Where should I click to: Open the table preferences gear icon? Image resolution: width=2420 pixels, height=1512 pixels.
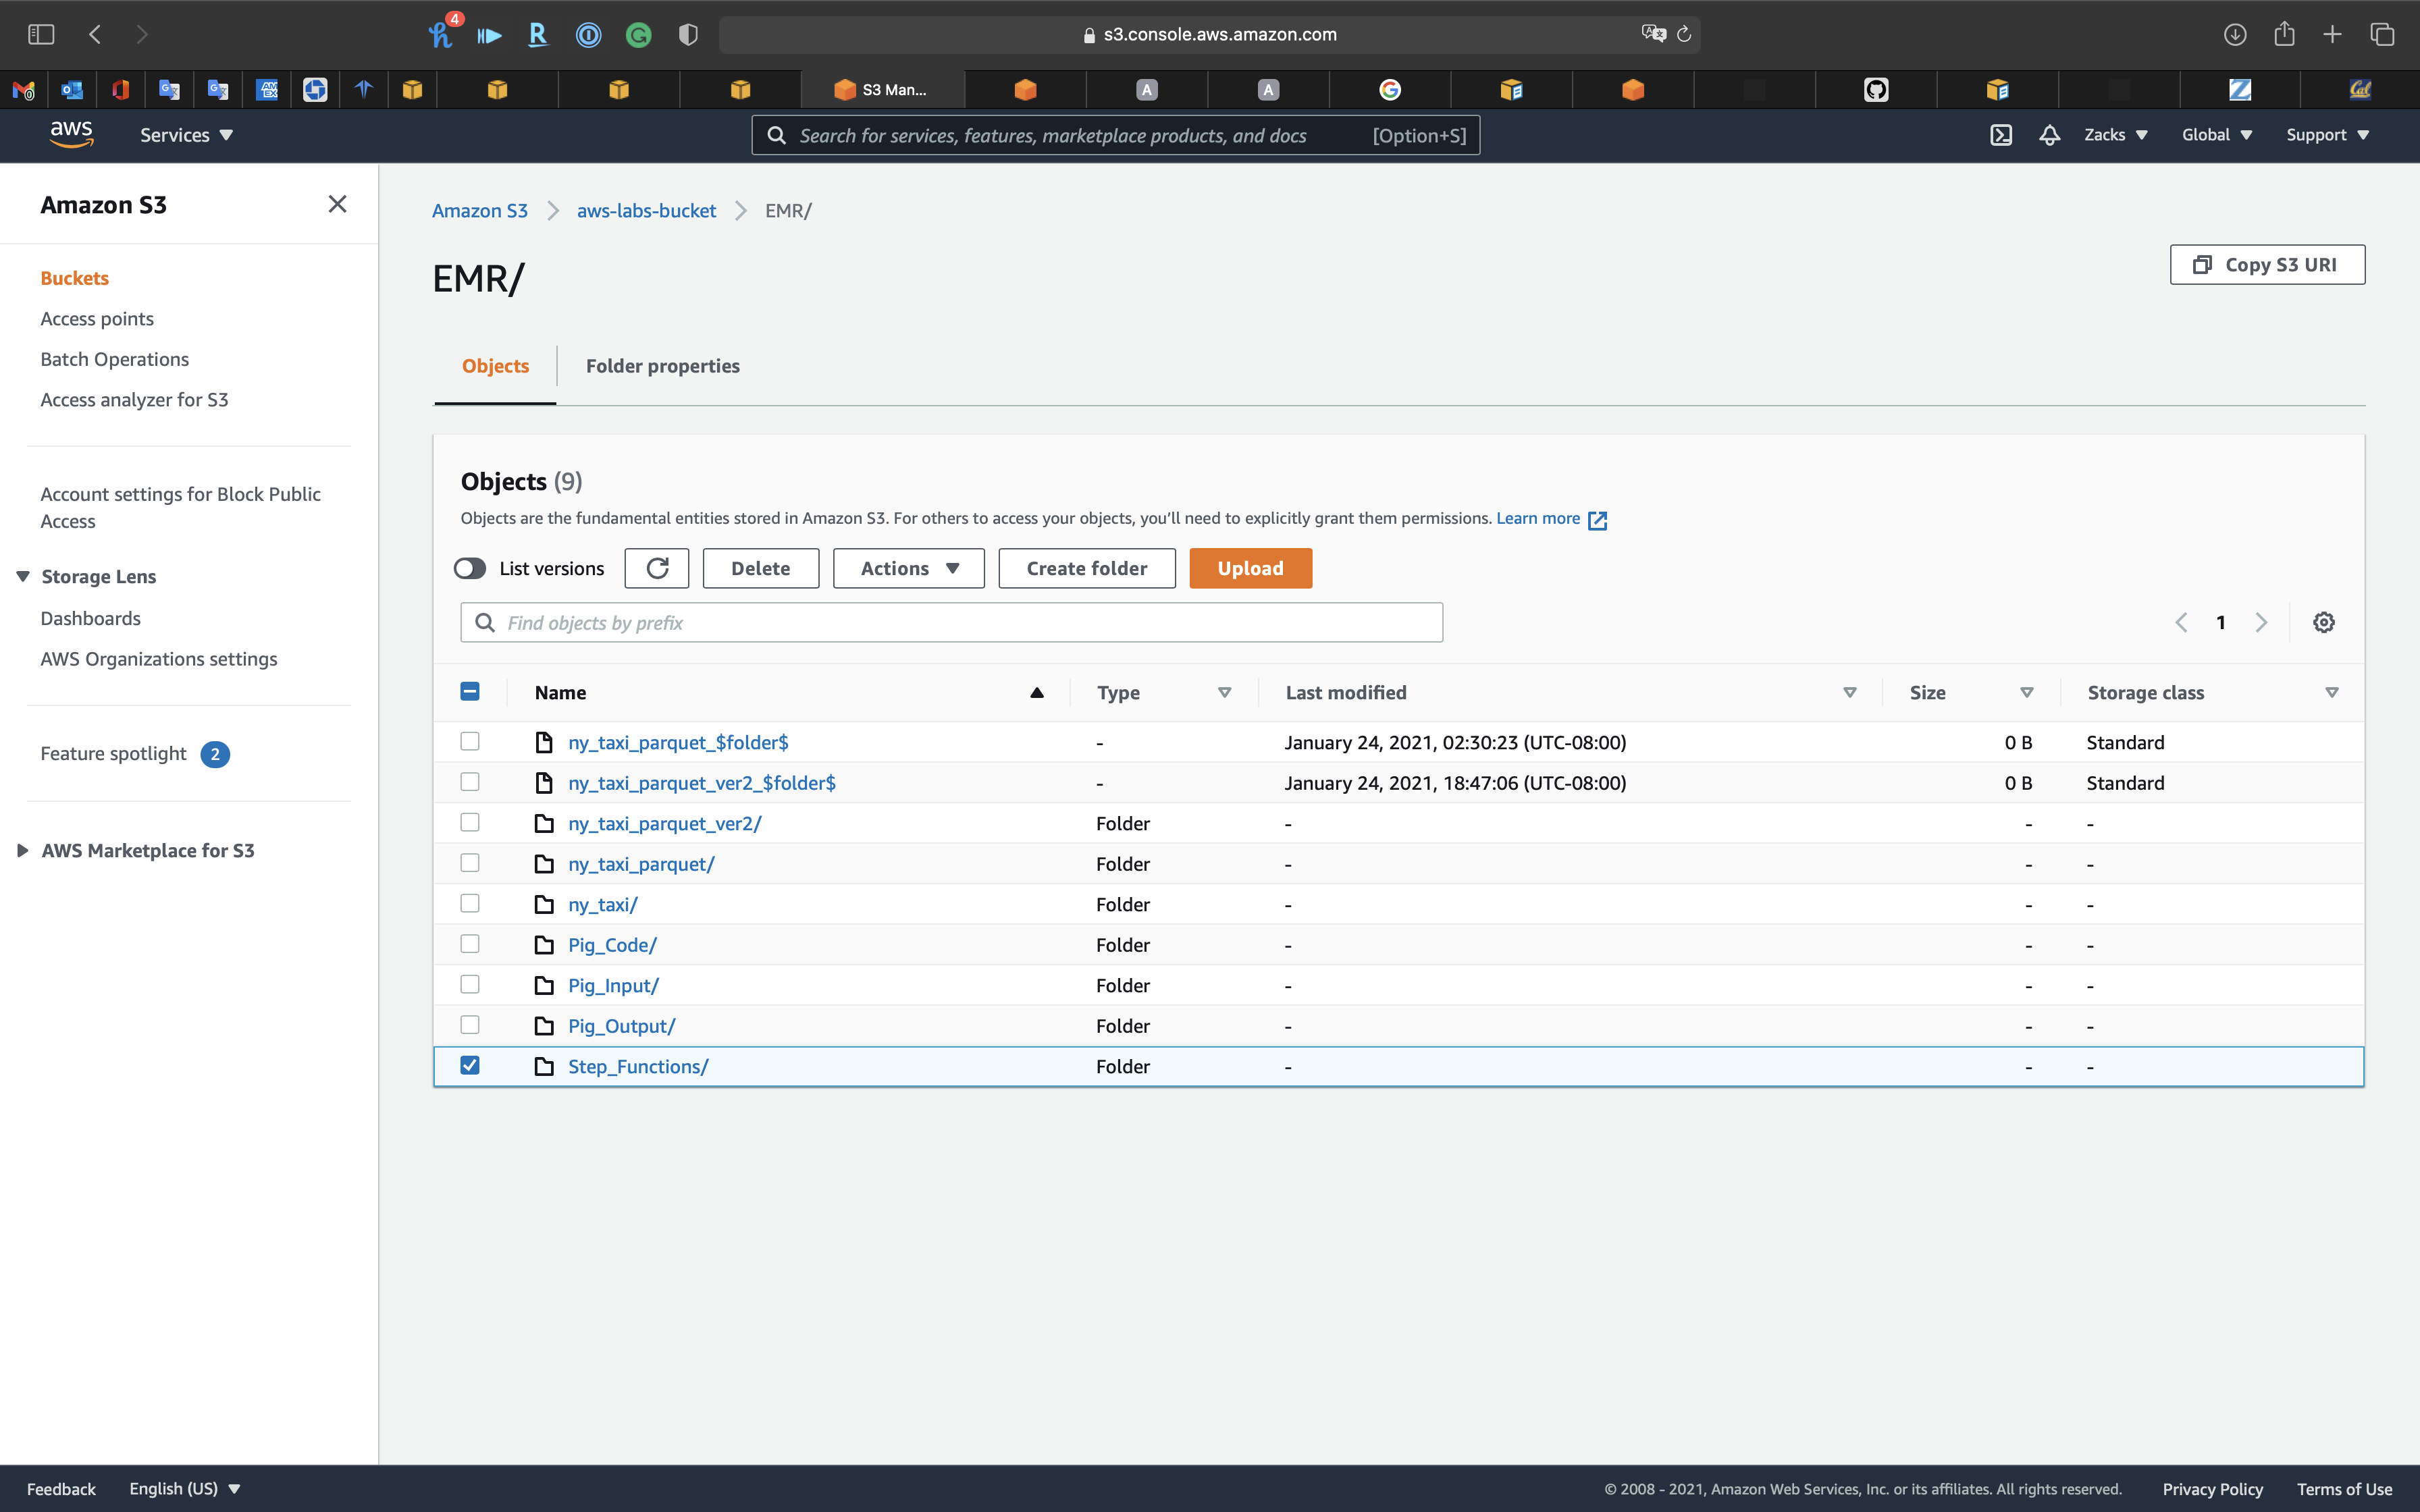pyautogui.click(x=2323, y=622)
